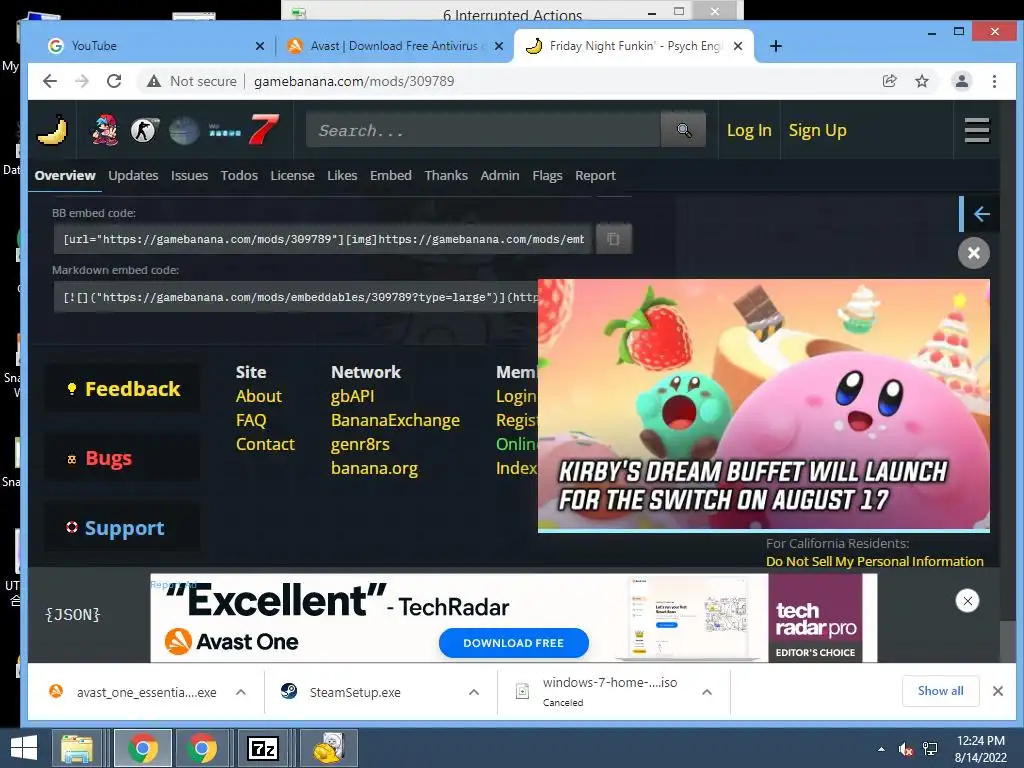Click Show all downloads

940,691
